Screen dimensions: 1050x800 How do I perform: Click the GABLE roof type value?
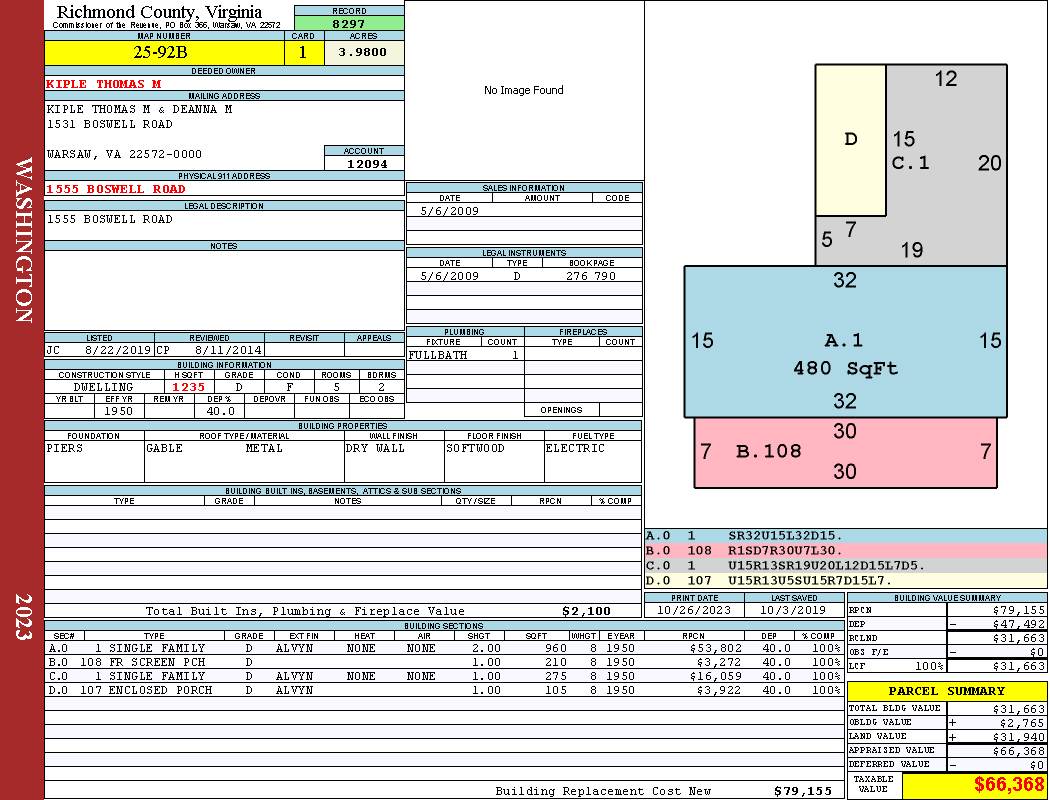(165, 449)
